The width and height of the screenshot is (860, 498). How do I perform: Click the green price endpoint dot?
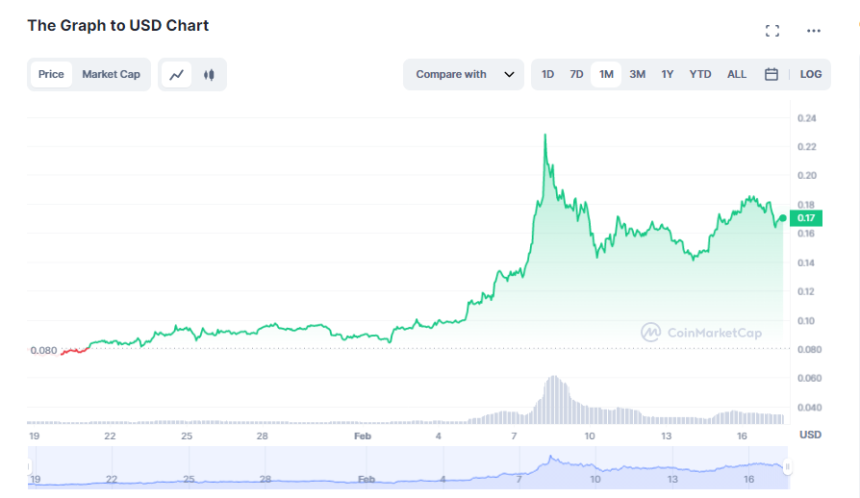(x=783, y=218)
